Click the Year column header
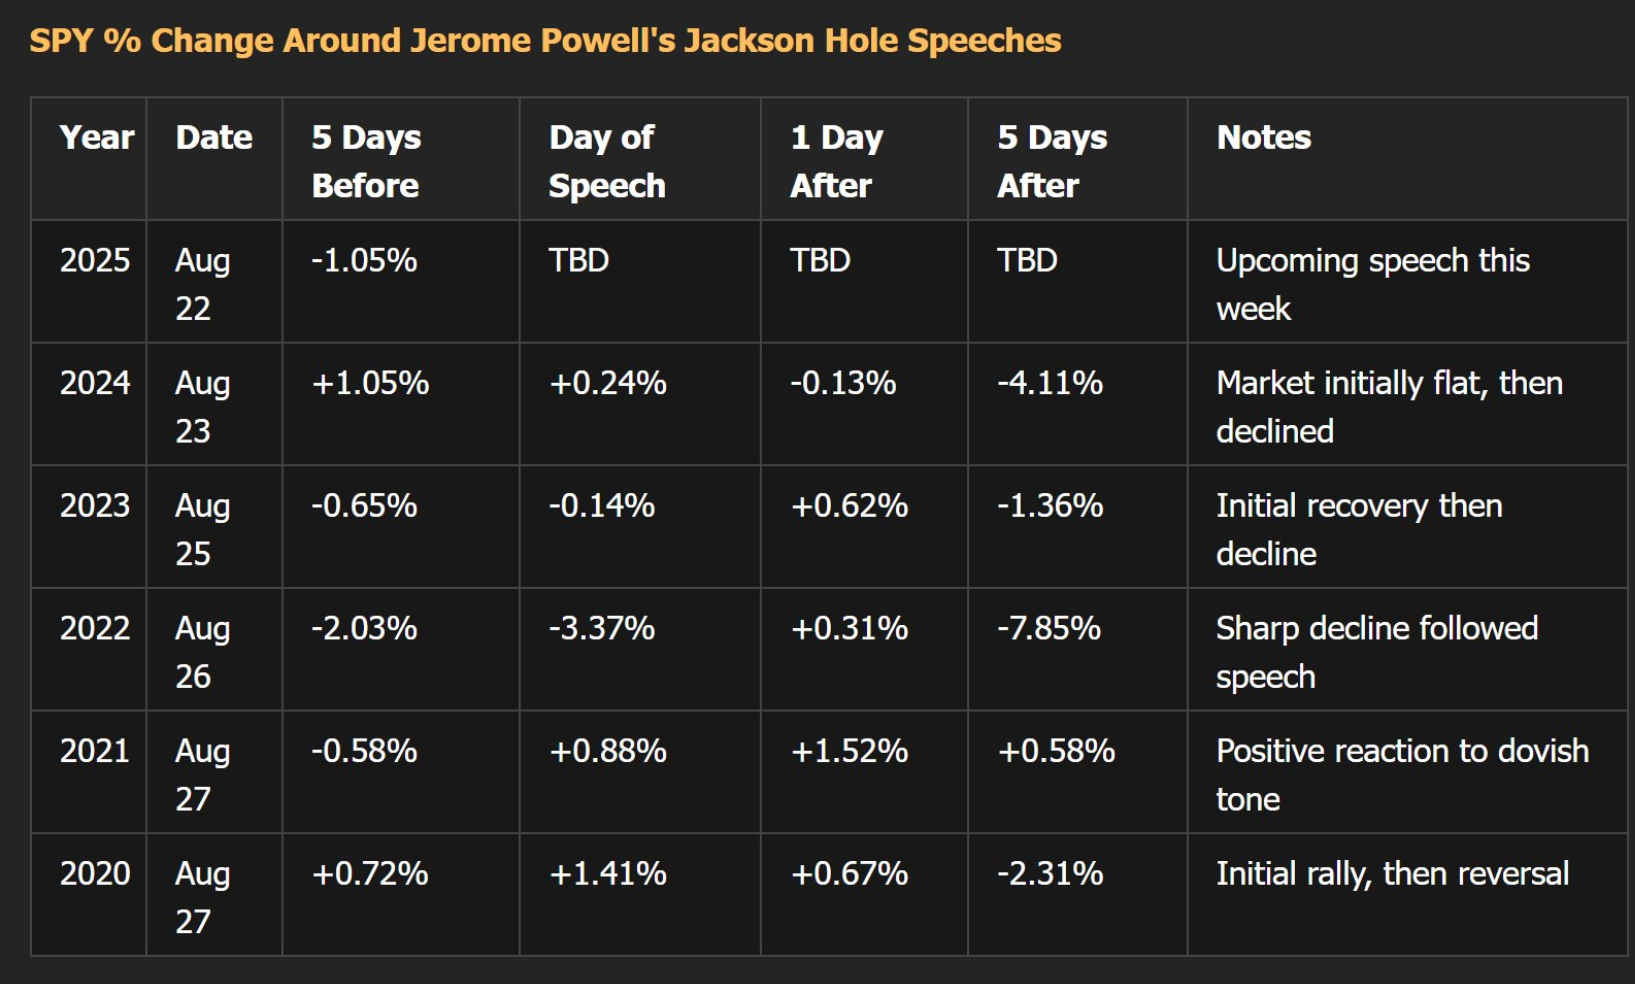 tap(97, 137)
